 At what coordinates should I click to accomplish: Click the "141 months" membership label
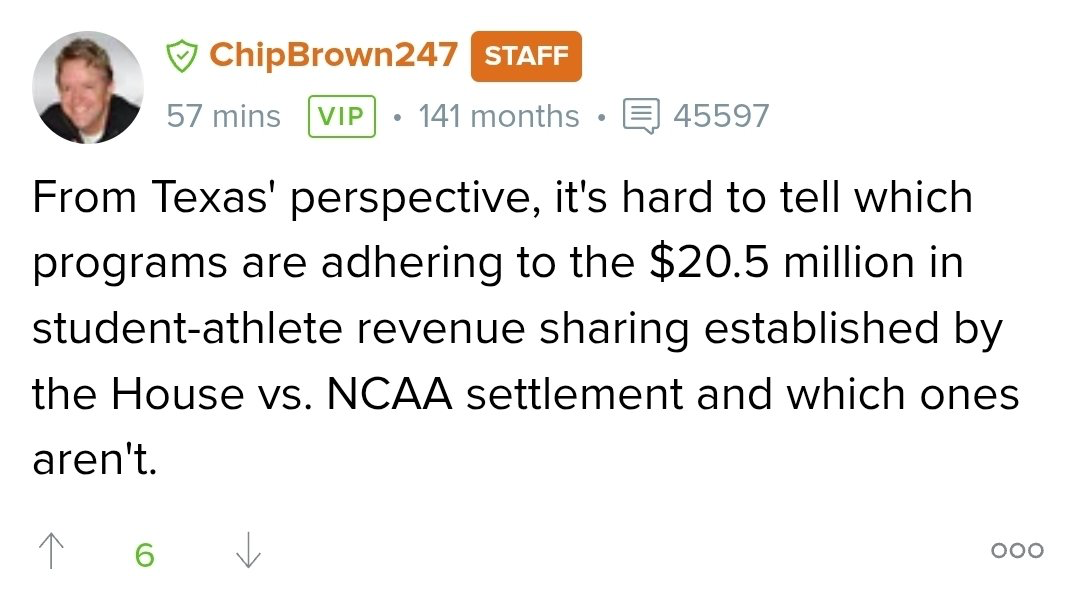click(x=498, y=116)
